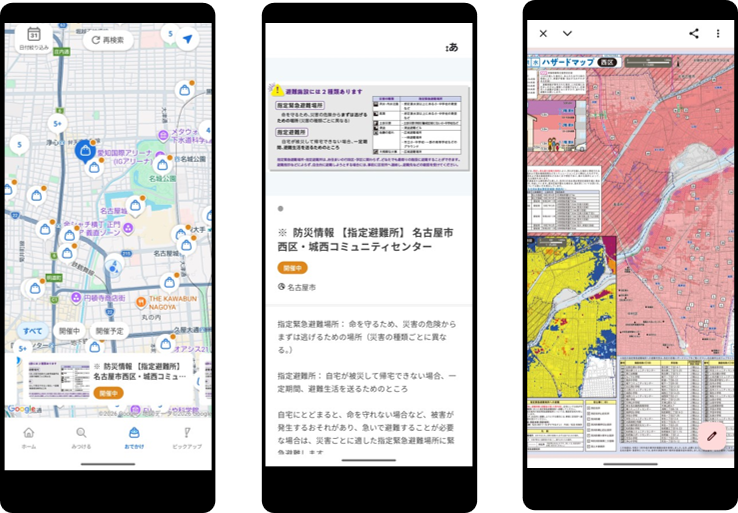Tap the 再検索 button on the map
Image resolution: width=738 pixels, height=513 pixels.
click(x=108, y=40)
